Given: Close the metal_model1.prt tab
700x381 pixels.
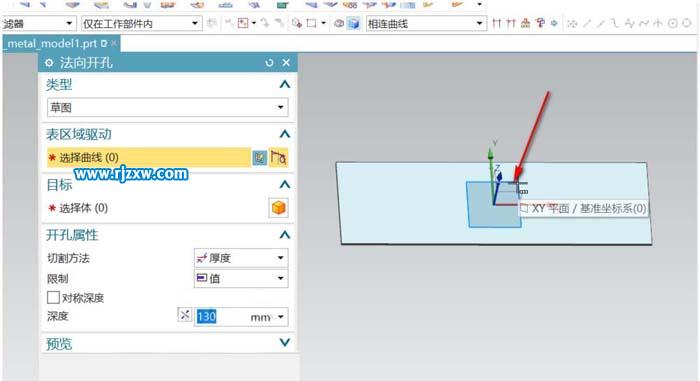Looking at the screenshot, I should tap(114, 43).
